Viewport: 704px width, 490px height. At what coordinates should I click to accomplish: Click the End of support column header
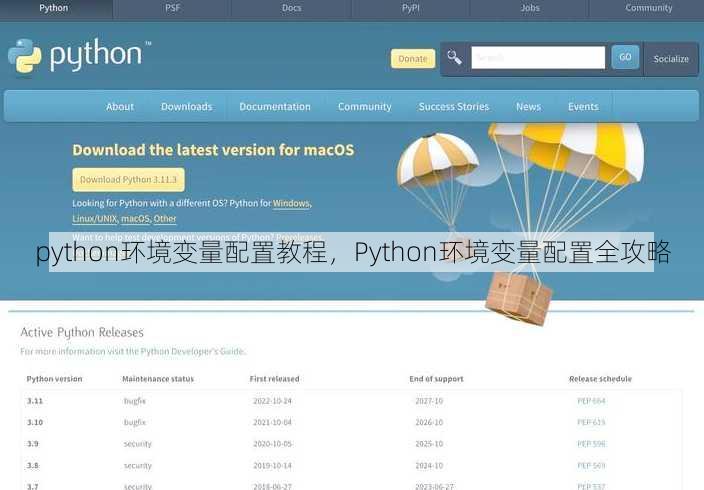tap(436, 379)
